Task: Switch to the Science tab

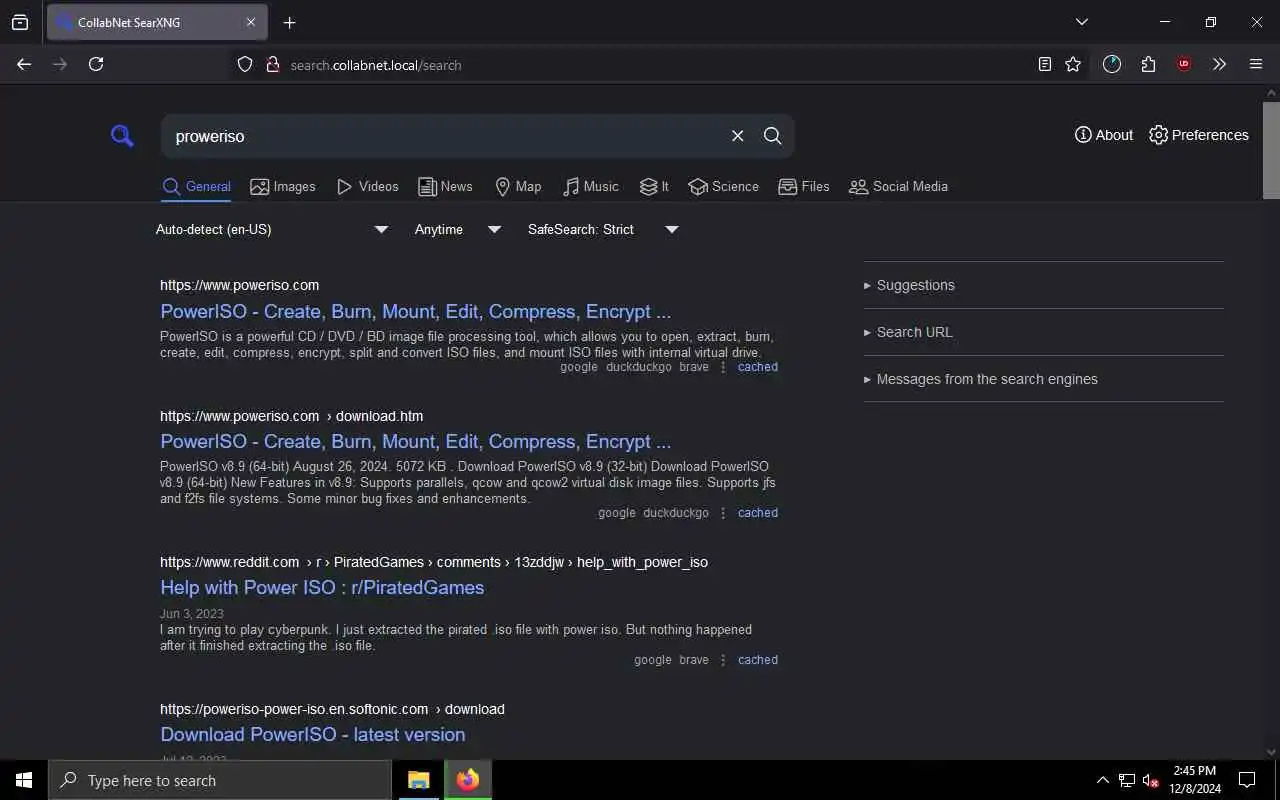Action: tap(723, 187)
